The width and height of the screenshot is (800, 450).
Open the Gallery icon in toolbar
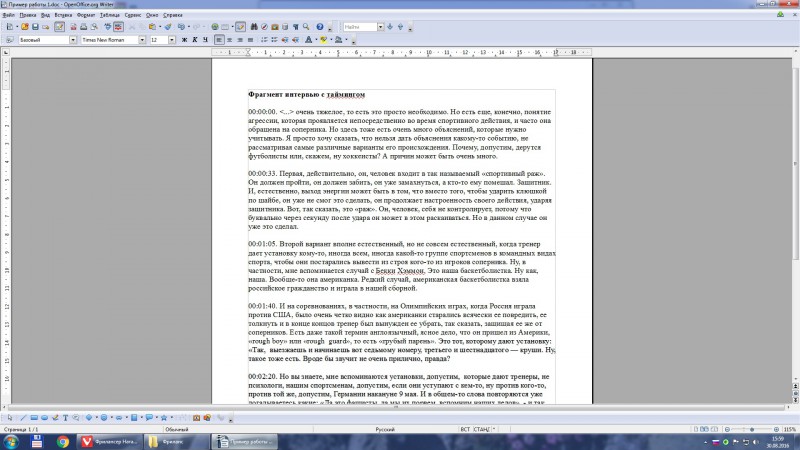pyautogui.click(x=274, y=27)
